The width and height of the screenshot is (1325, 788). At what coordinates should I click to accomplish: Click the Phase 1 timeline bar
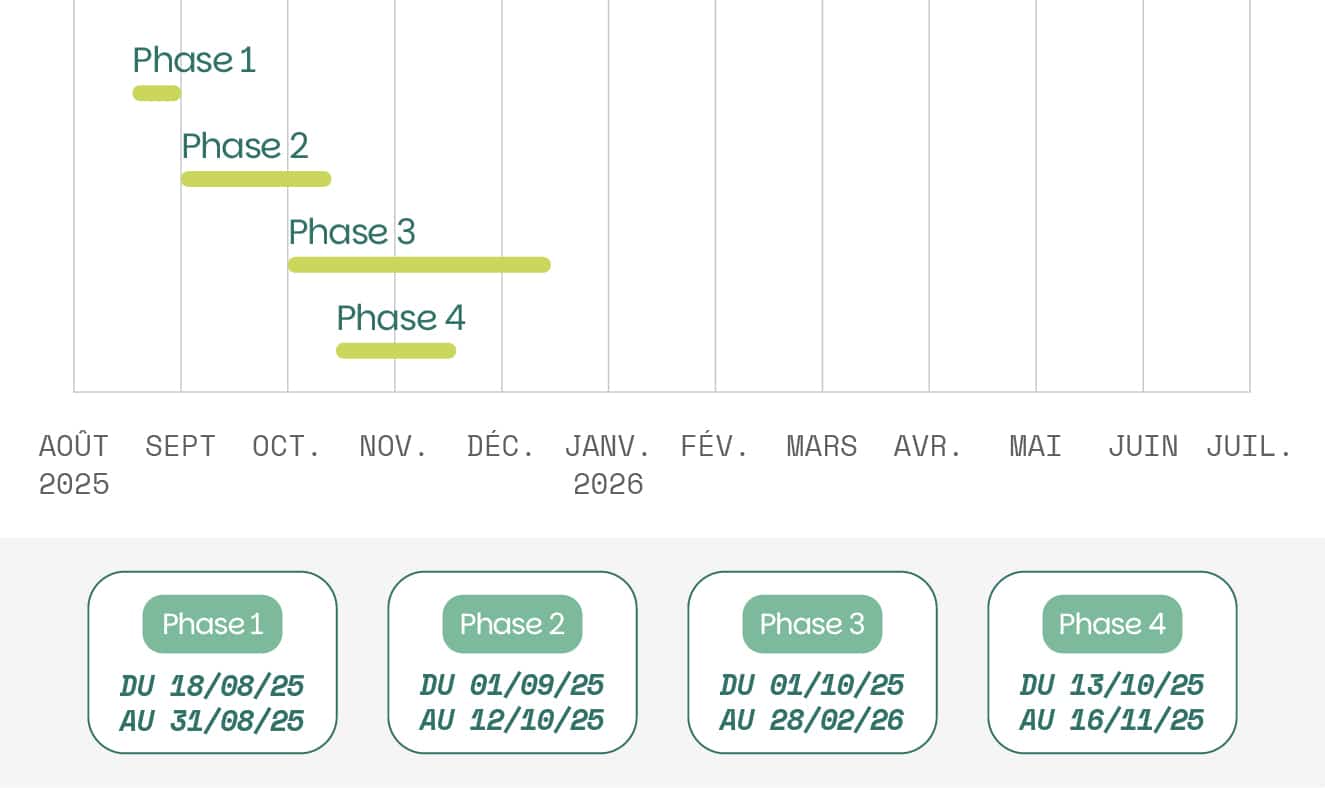pyautogui.click(x=157, y=94)
